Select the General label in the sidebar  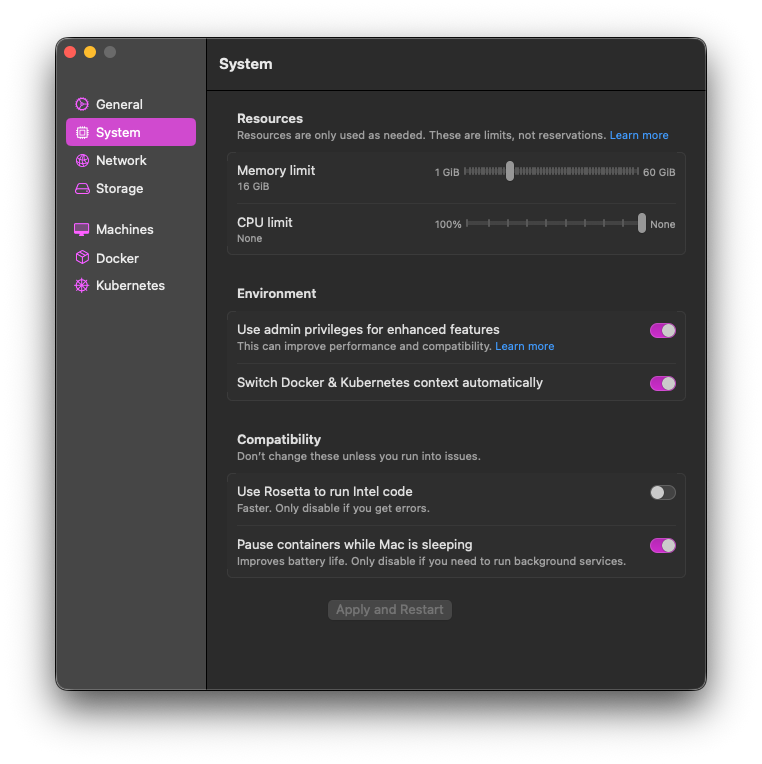pyautogui.click(x=119, y=104)
